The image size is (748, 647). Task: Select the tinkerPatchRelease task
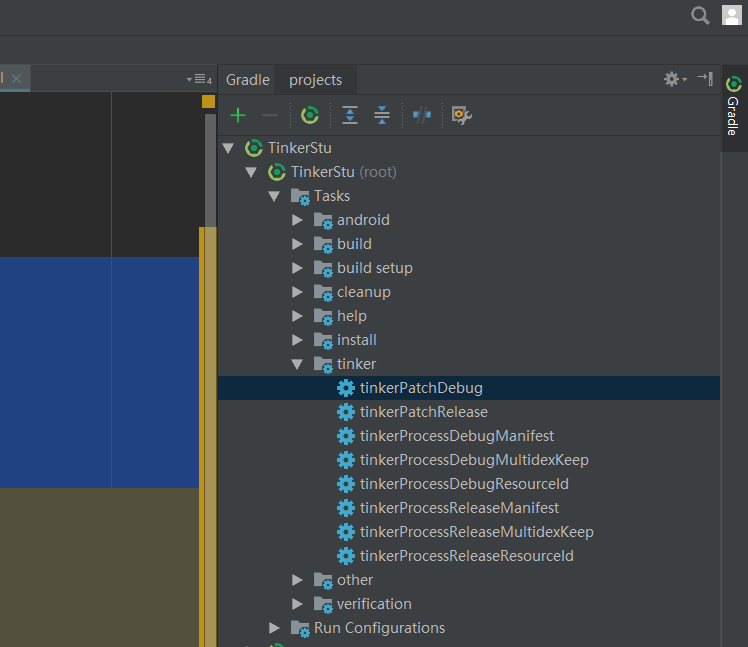[423, 412]
